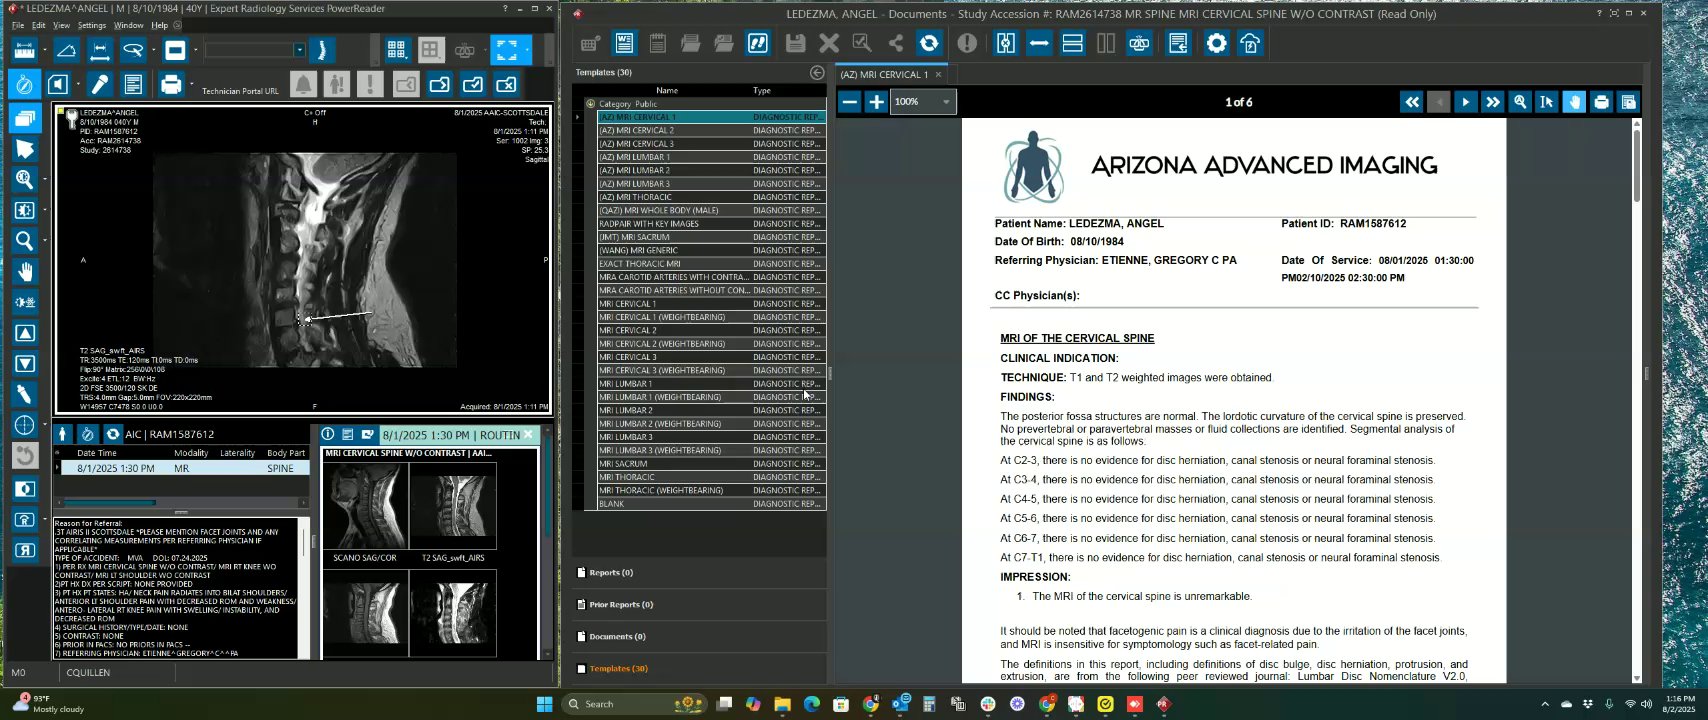Click the search magnifier in report preview toolbar

coord(1520,102)
